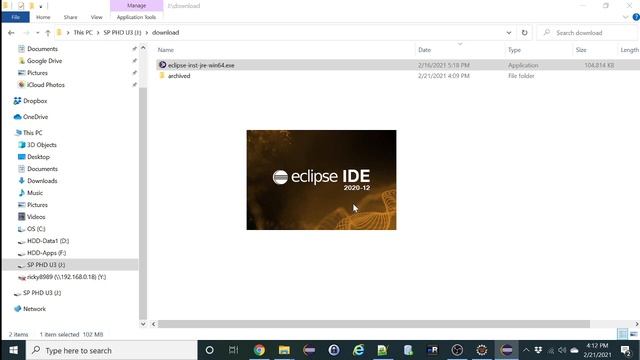The width and height of the screenshot is (640, 360).
Task: Open Videos under This PC
Action: tap(36, 217)
